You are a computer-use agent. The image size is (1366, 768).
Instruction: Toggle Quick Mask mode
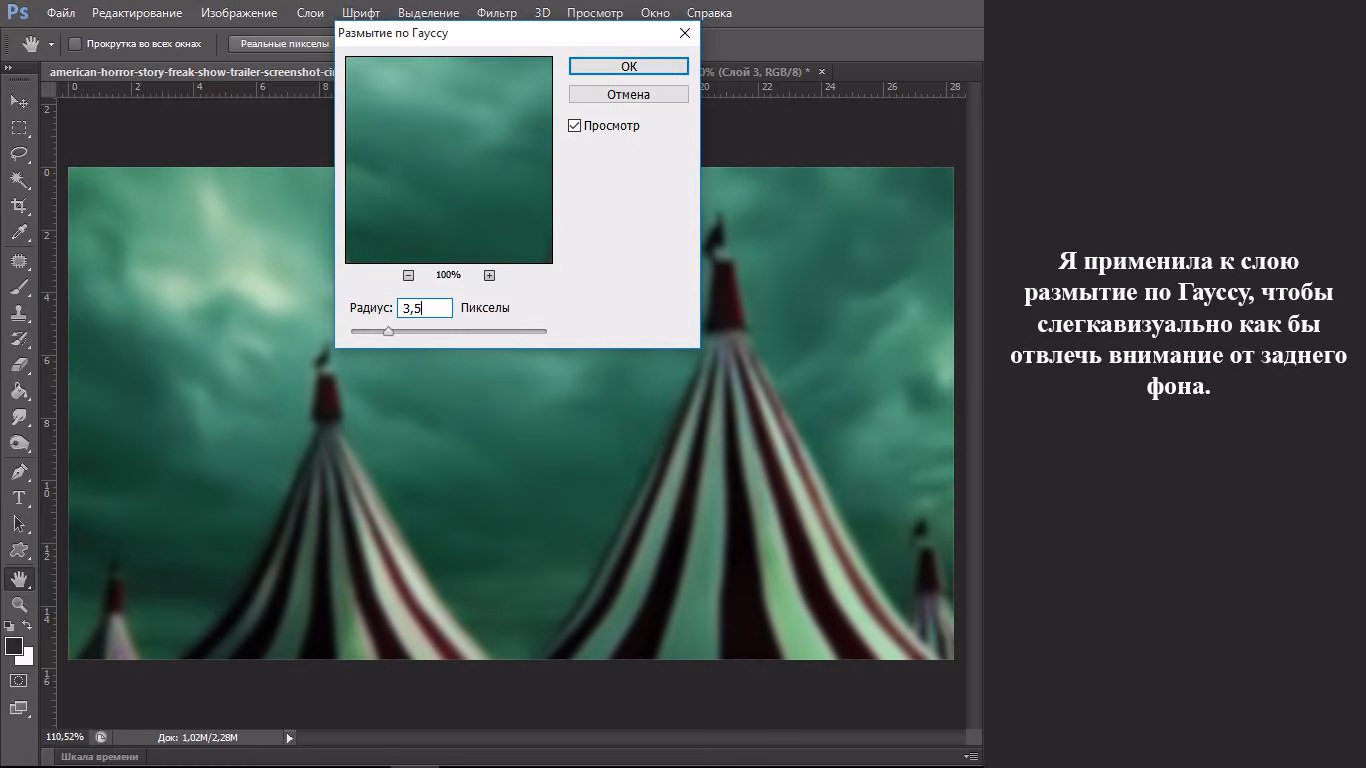[19, 681]
